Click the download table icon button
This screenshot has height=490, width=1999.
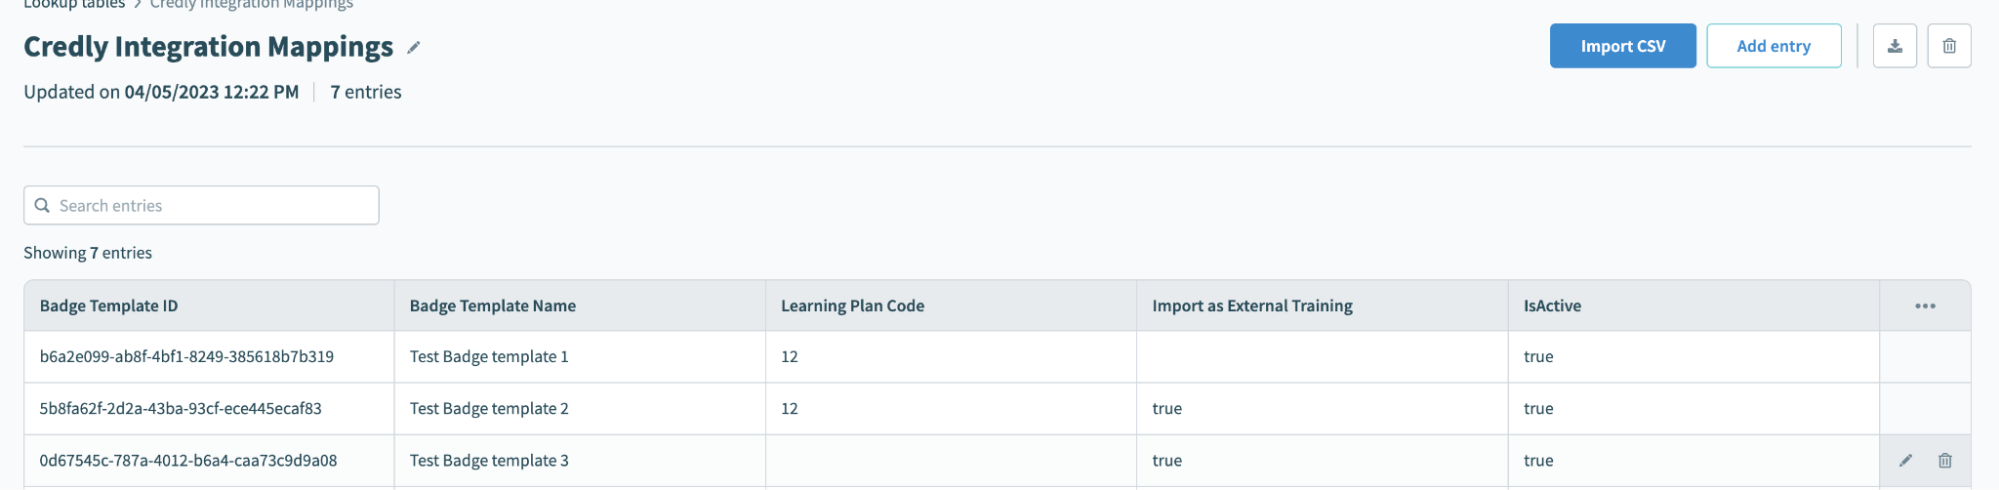[x=1894, y=46]
